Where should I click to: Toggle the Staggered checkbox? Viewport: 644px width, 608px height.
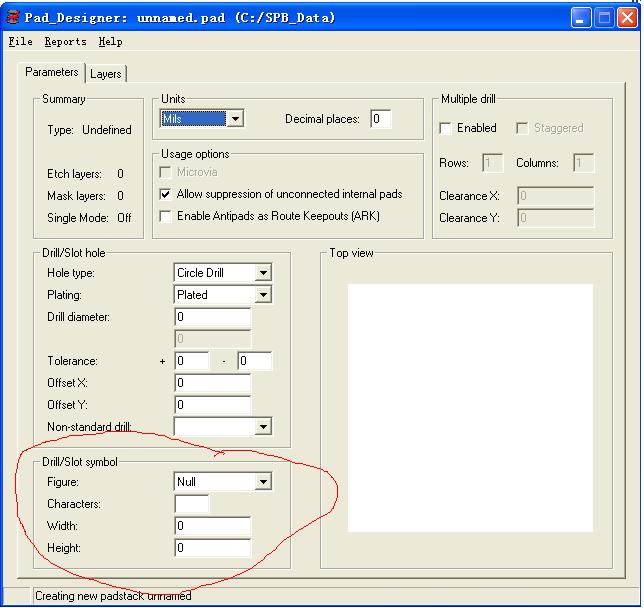coord(522,128)
